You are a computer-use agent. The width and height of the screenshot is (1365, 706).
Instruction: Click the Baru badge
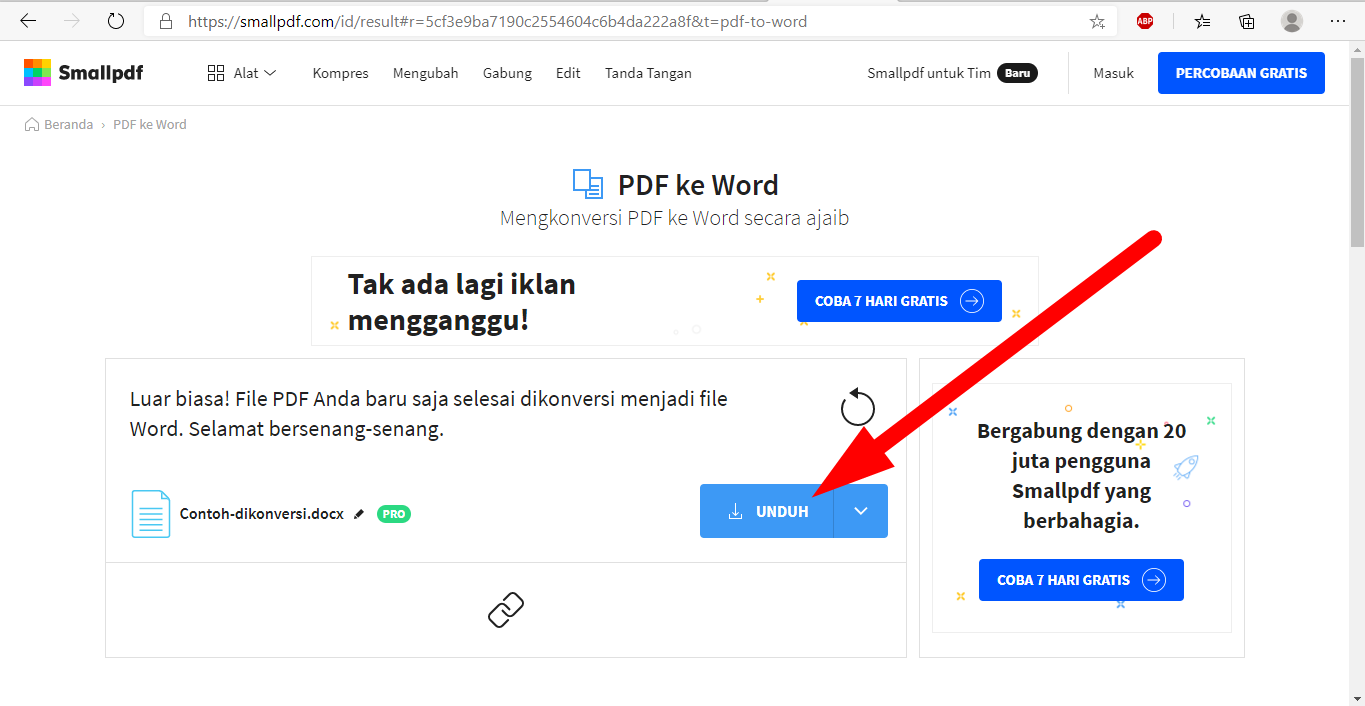1017,73
